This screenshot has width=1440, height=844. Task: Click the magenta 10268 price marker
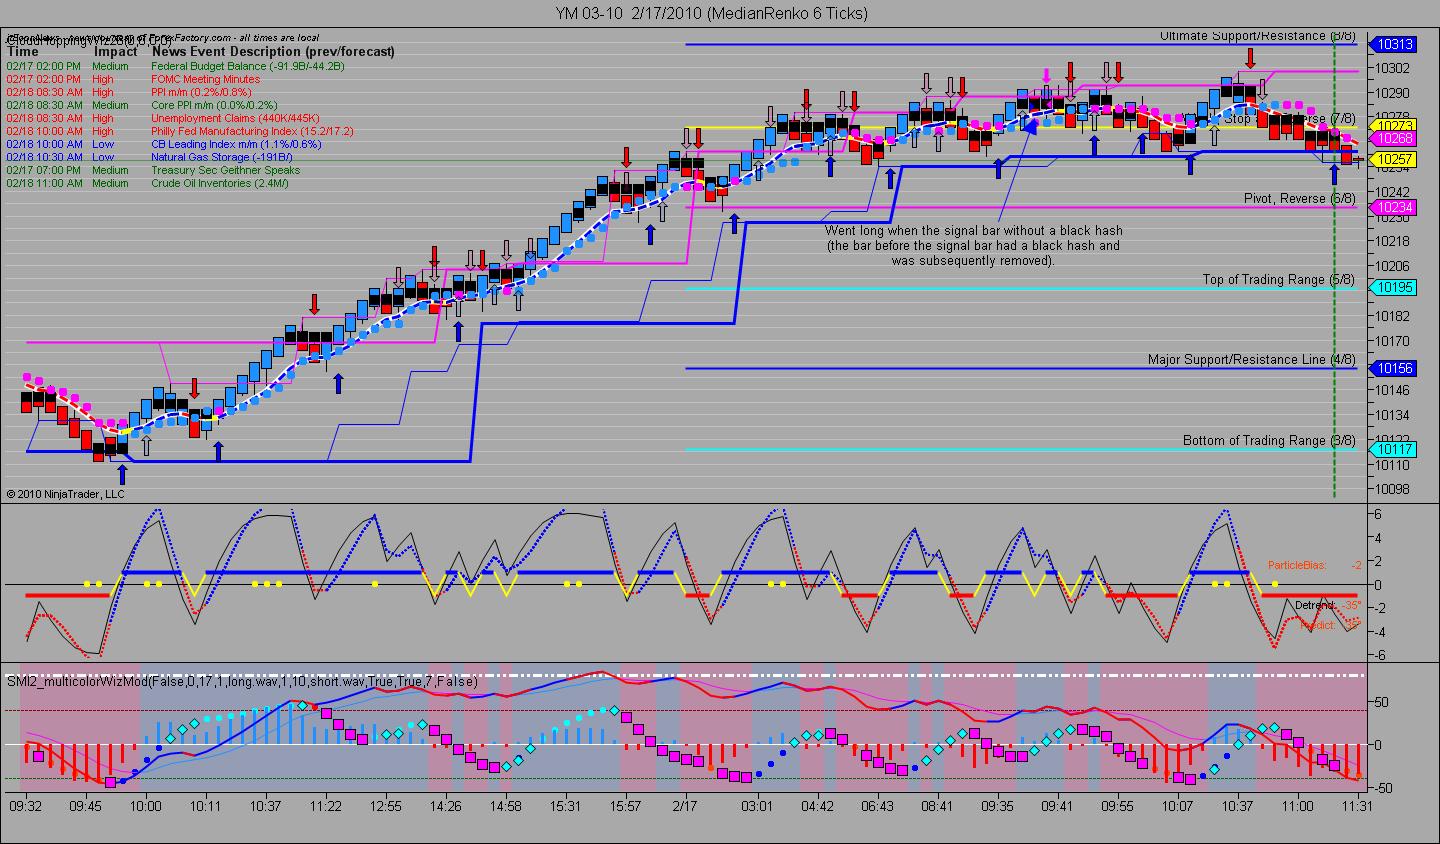pyautogui.click(x=1393, y=139)
